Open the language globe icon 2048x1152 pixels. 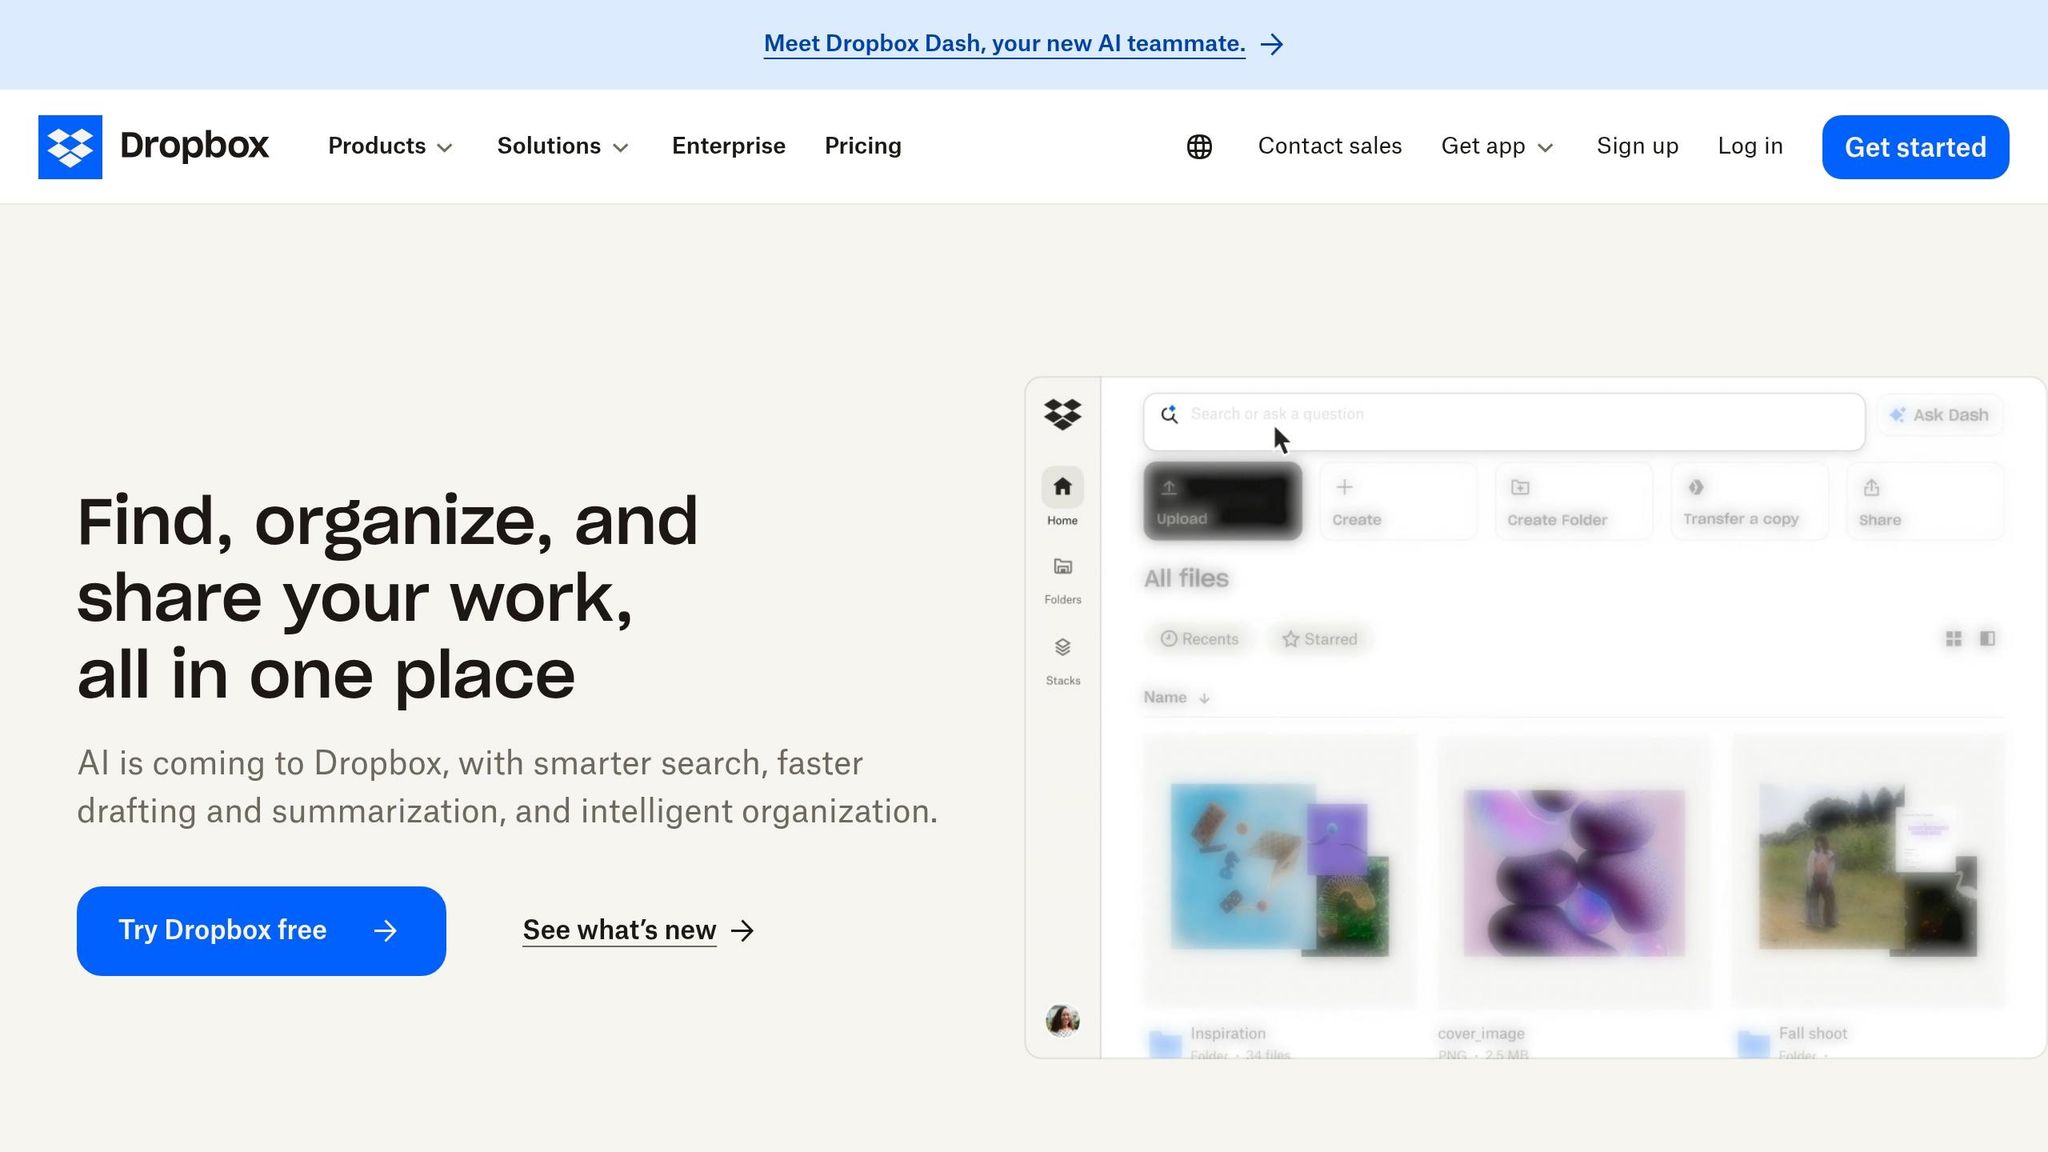click(1197, 146)
